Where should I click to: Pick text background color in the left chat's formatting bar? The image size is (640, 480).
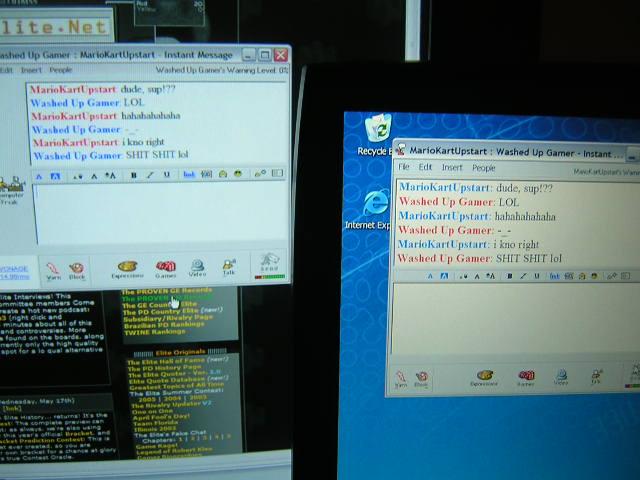click(55, 176)
